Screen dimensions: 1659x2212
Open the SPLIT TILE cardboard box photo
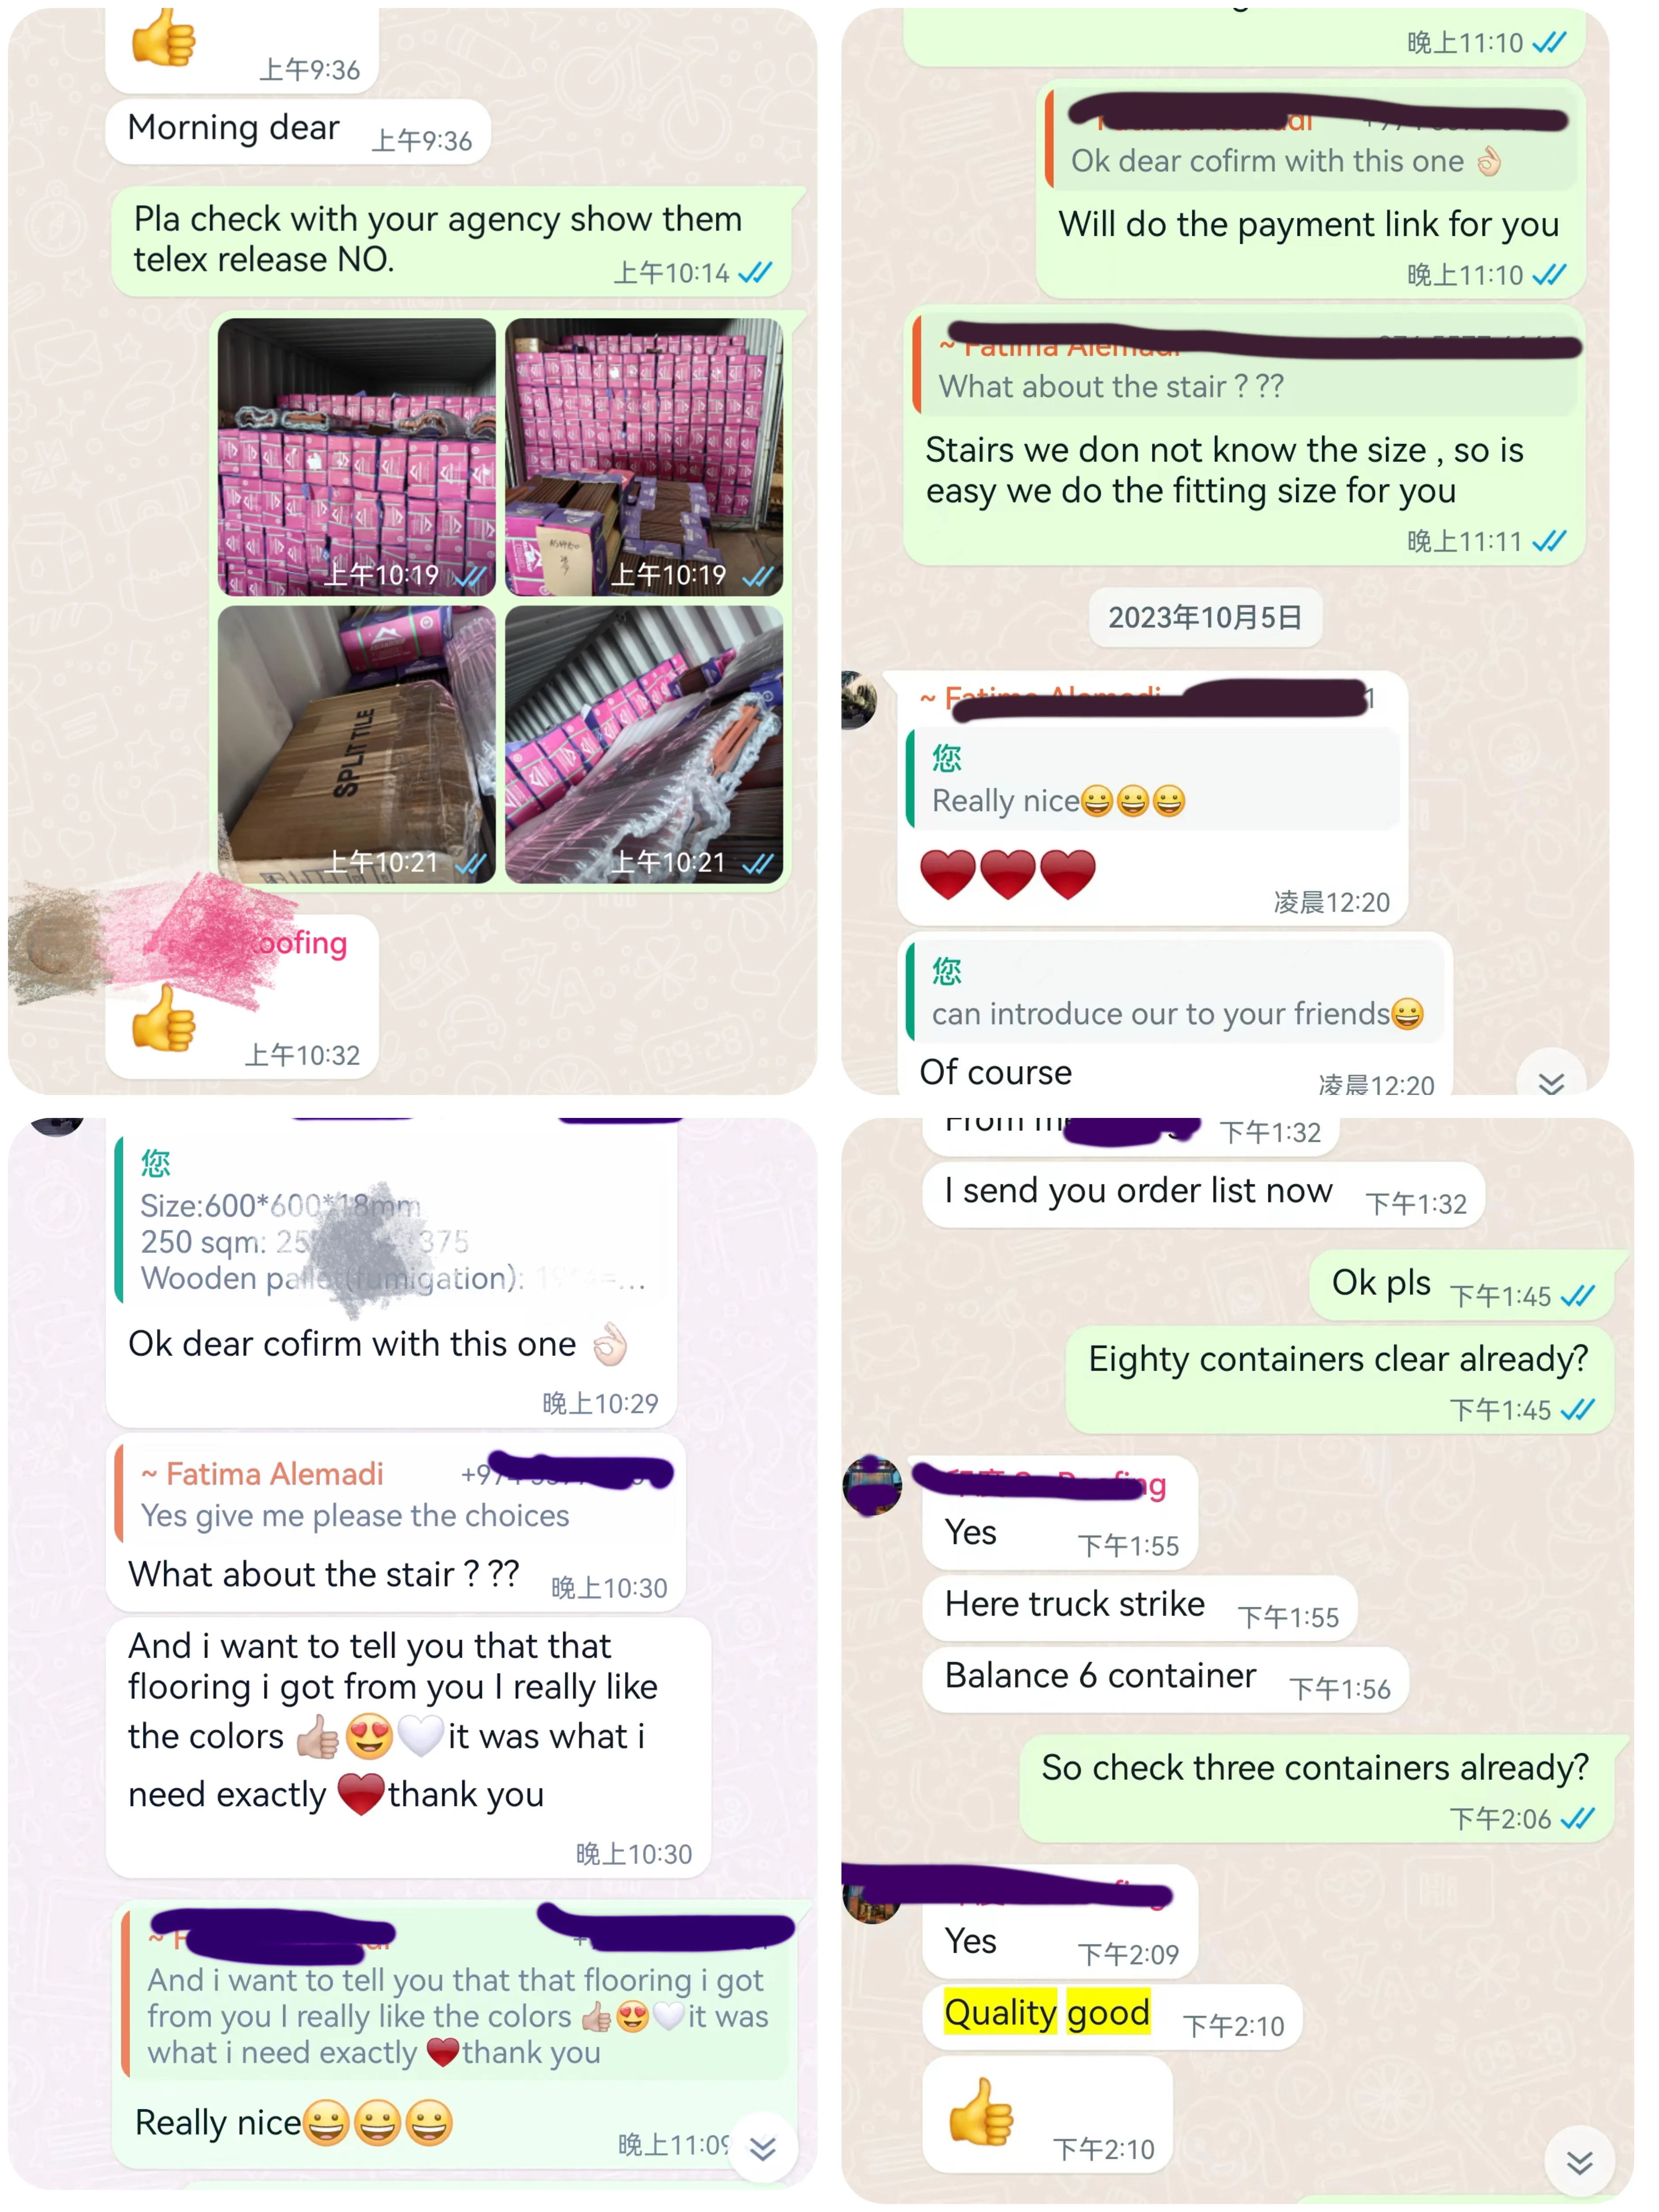(357, 745)
